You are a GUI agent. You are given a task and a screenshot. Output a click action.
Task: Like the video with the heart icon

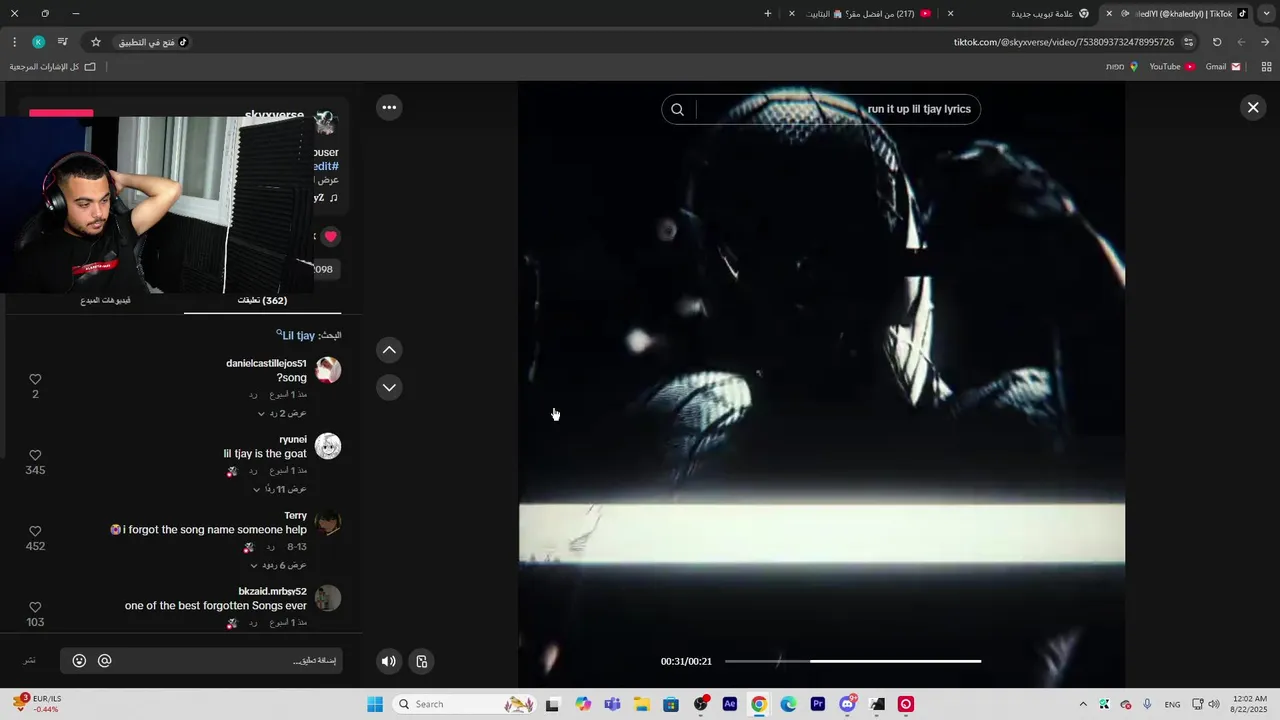click(x=330, y=237)
